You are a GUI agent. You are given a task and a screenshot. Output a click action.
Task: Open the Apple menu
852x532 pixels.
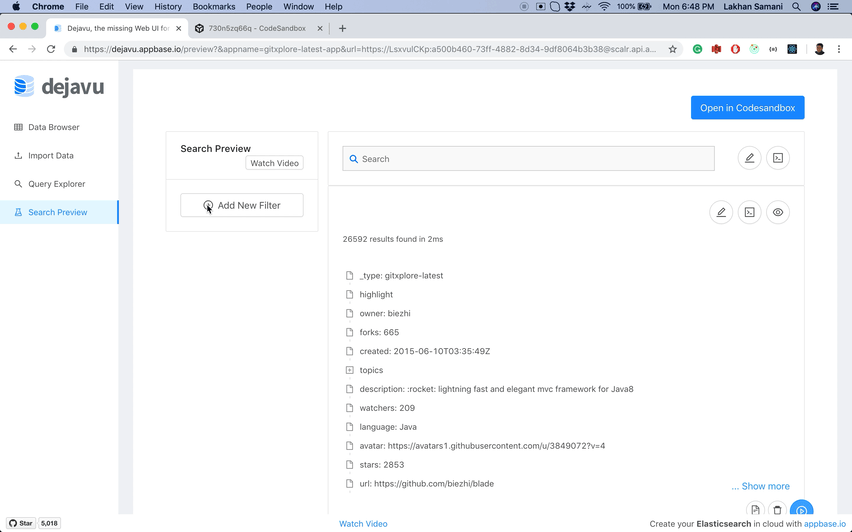(x=16, y=7)
